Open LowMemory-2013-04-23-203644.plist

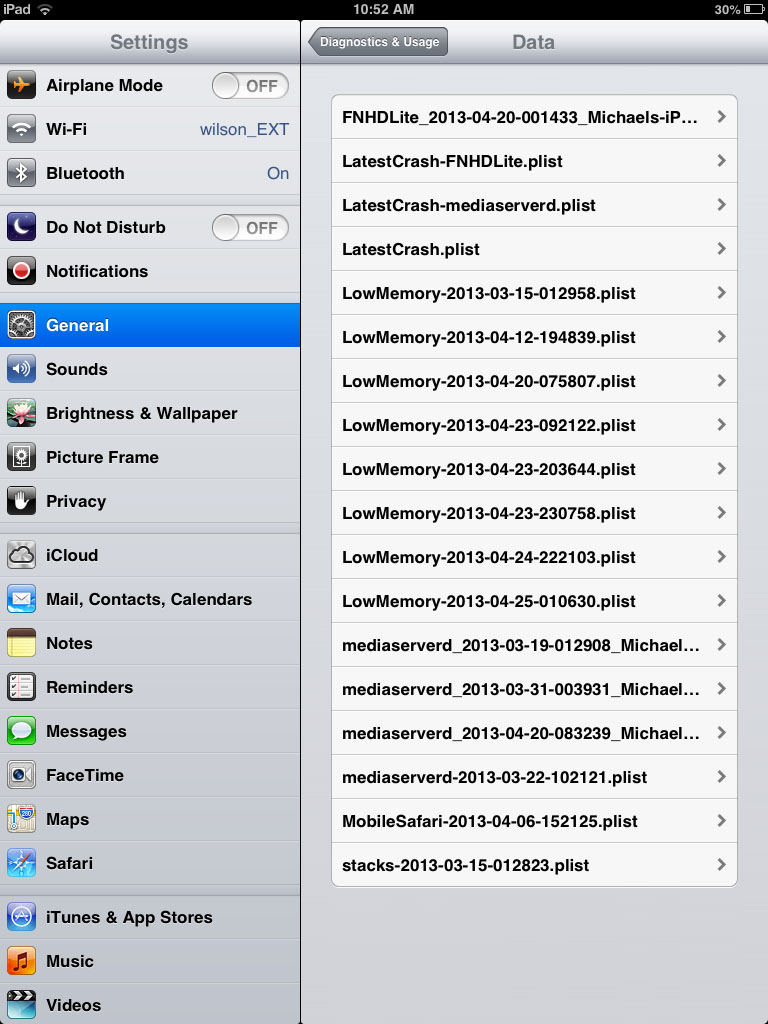534,469
